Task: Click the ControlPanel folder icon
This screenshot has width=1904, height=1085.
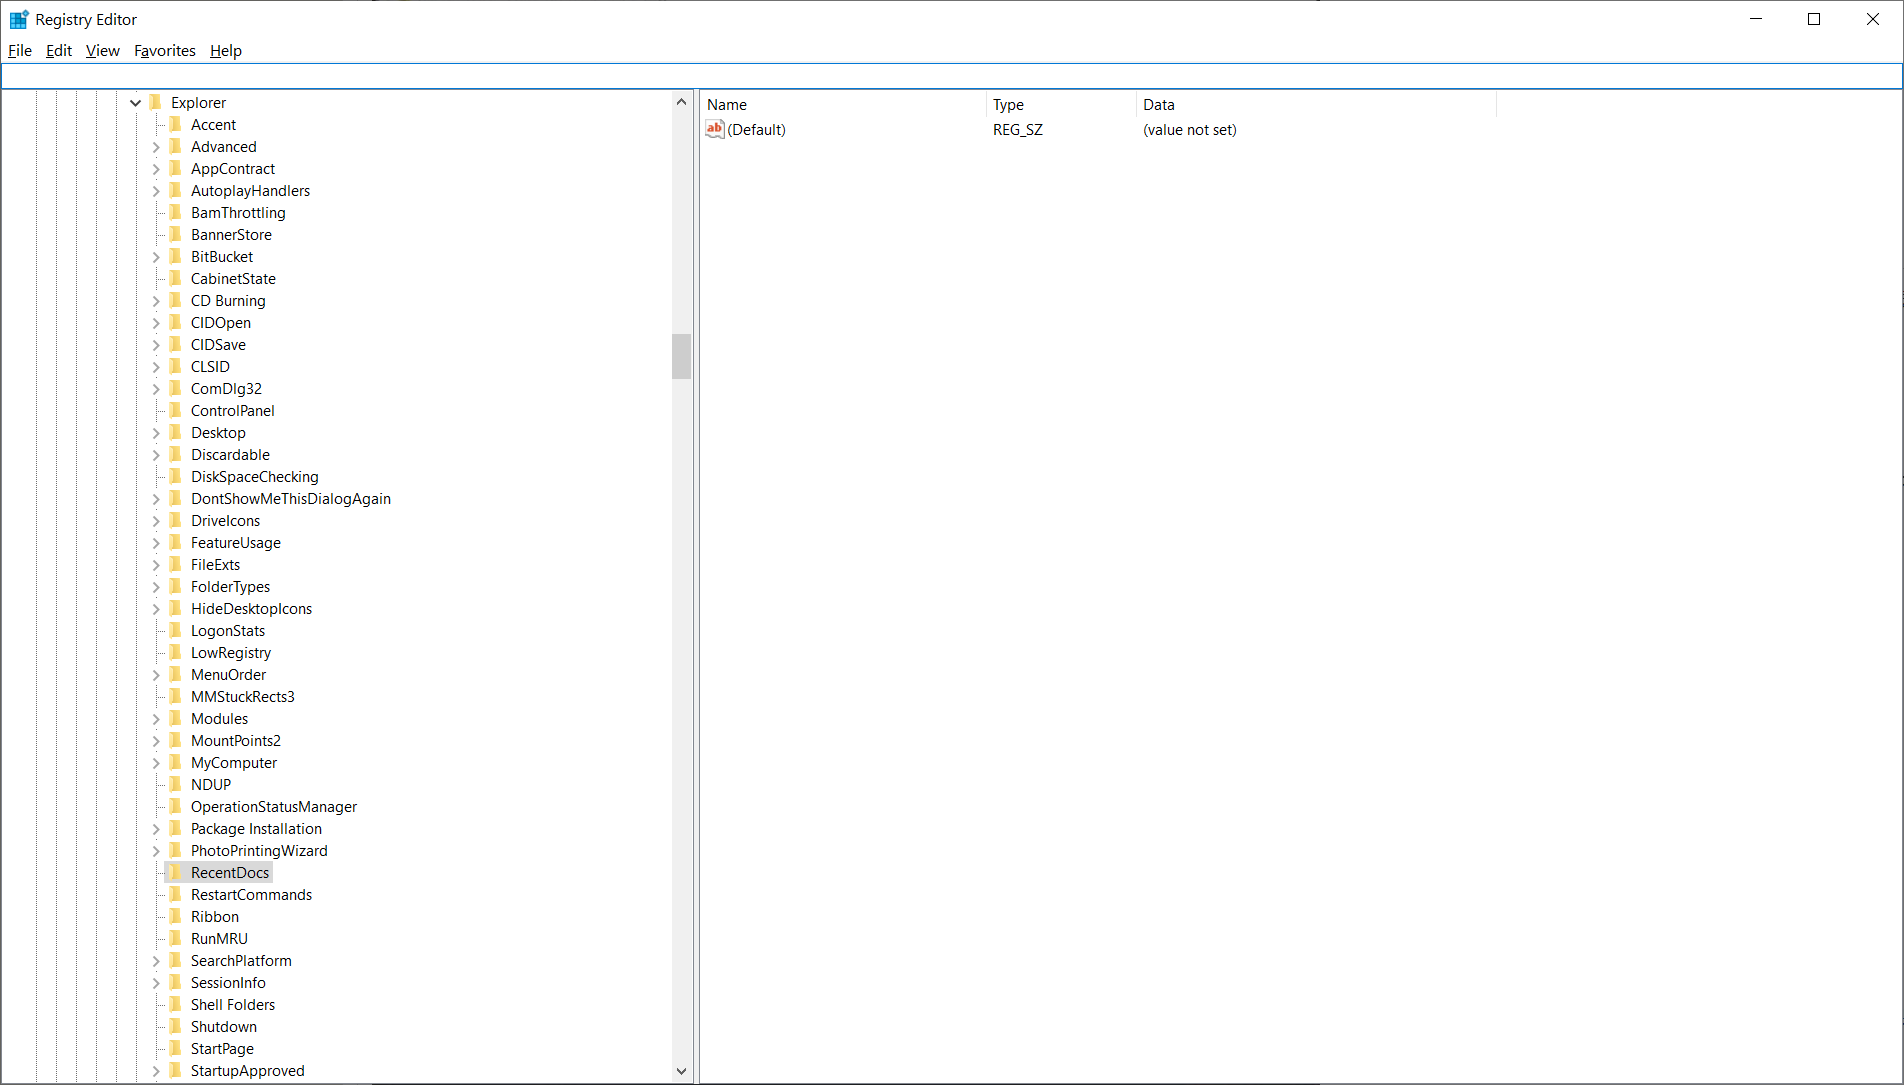Action: tap(175, 410)
